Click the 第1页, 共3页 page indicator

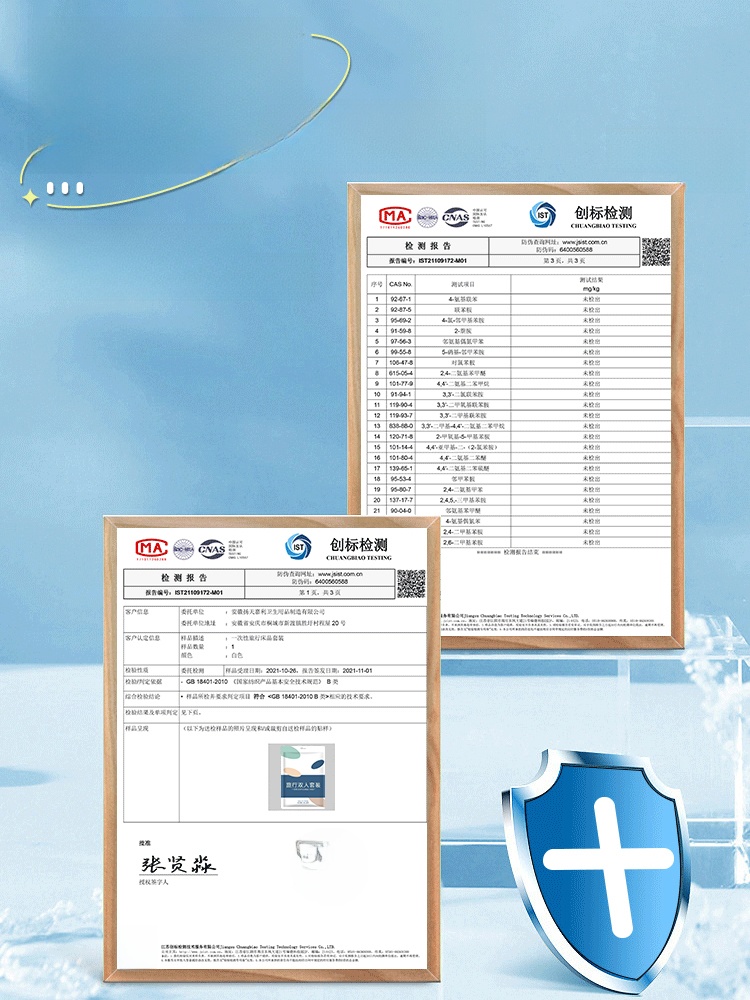click(320, 592)
